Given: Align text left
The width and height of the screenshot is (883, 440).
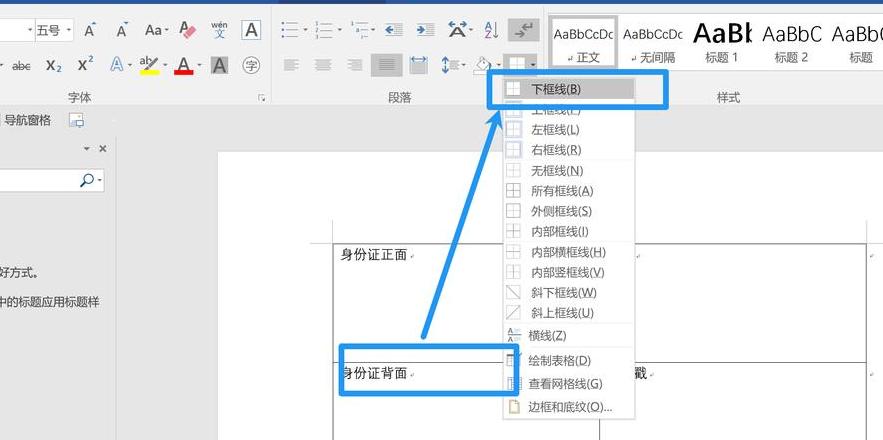Looking at the screenshot, I should point(291,65).
